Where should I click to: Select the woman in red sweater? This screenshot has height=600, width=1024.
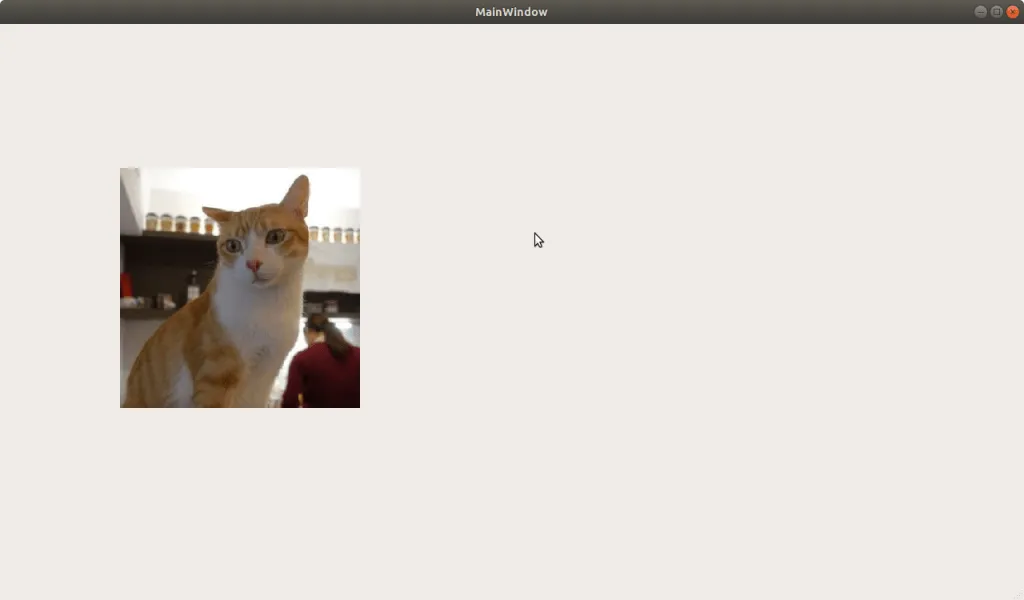click(x=323, y=375)
